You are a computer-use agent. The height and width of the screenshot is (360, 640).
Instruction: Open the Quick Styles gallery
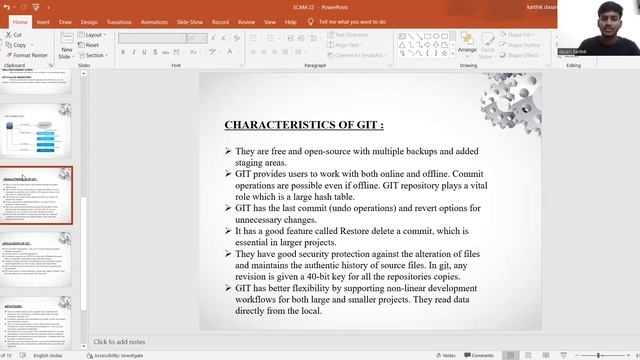[x=487, y=46]
